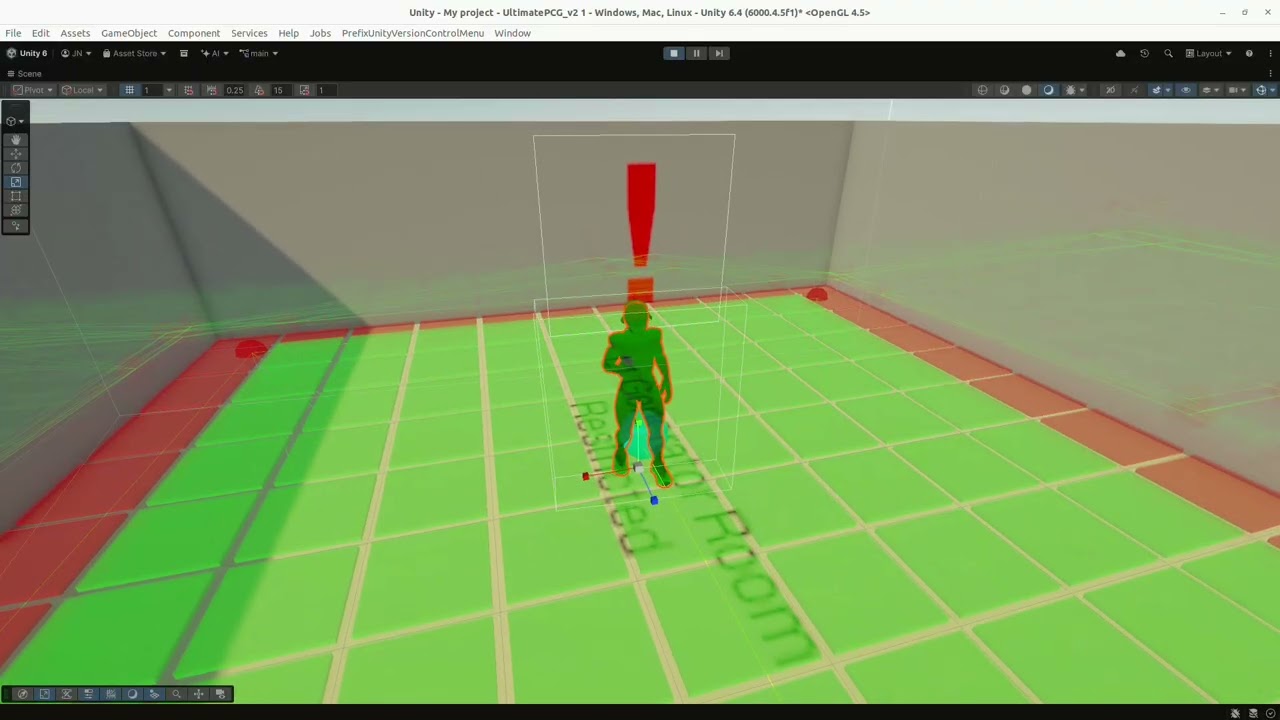Screen dimensions: 1280x720
Task: Open the package box icon next to Asset Store
Action: point(184,53)
